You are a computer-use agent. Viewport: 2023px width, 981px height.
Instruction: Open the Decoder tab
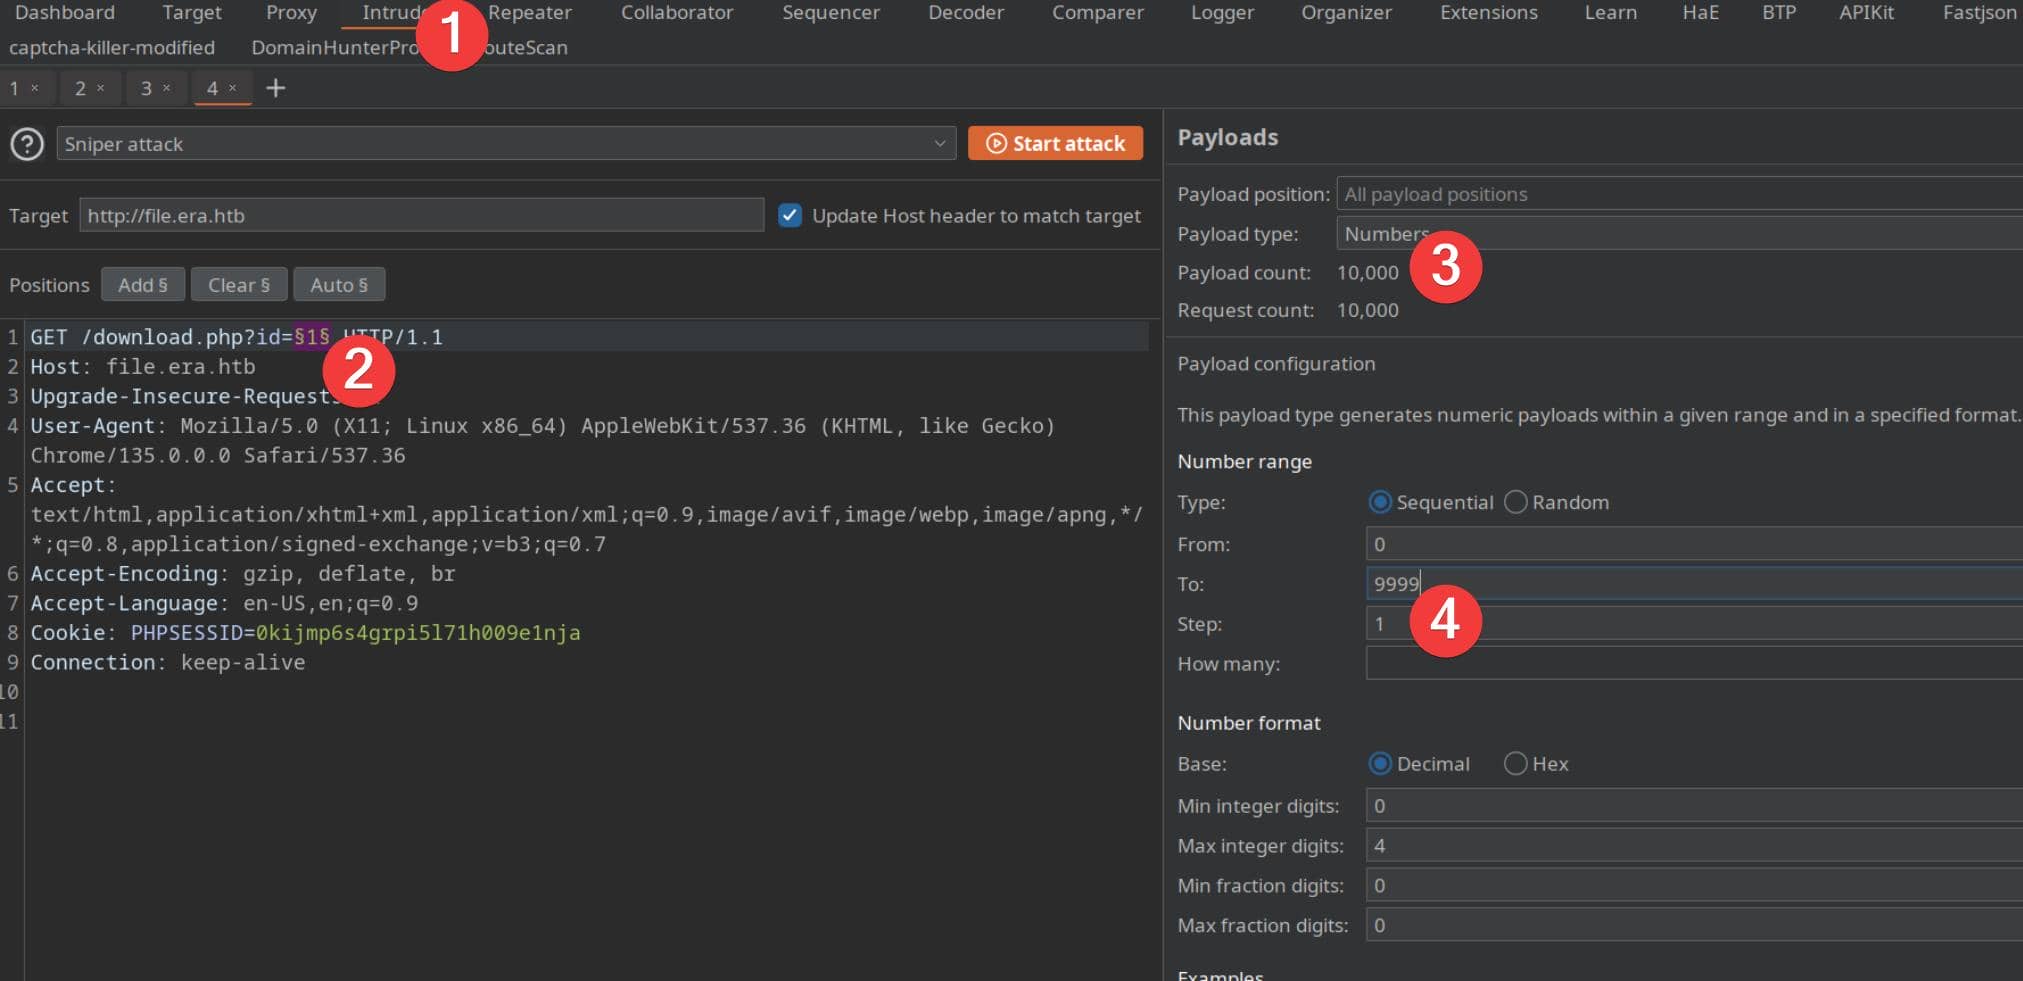point(965,13)
